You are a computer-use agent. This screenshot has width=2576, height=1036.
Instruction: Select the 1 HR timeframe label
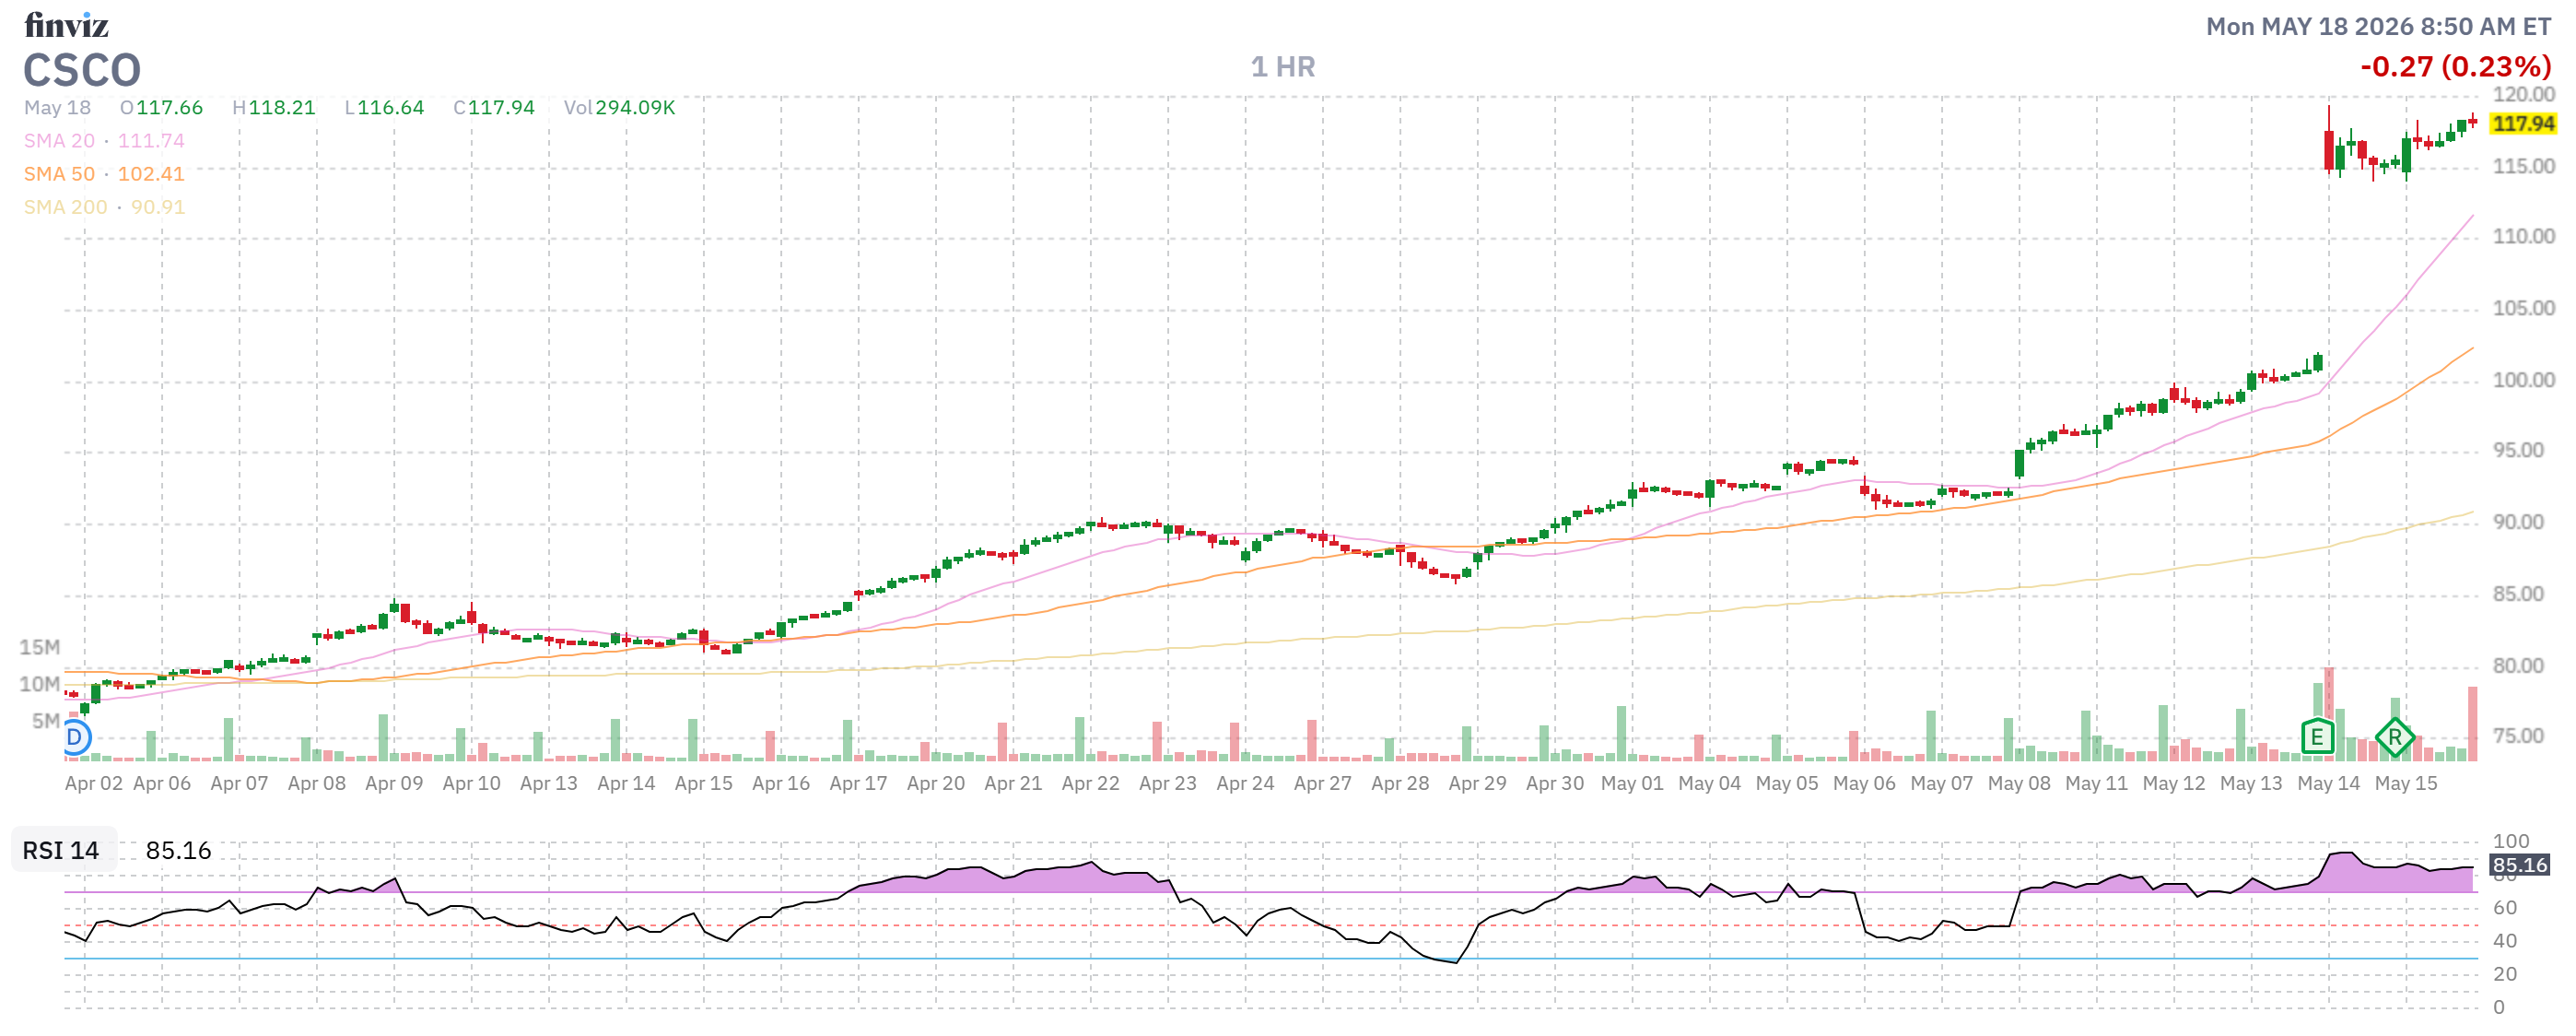click(1283, 67)
